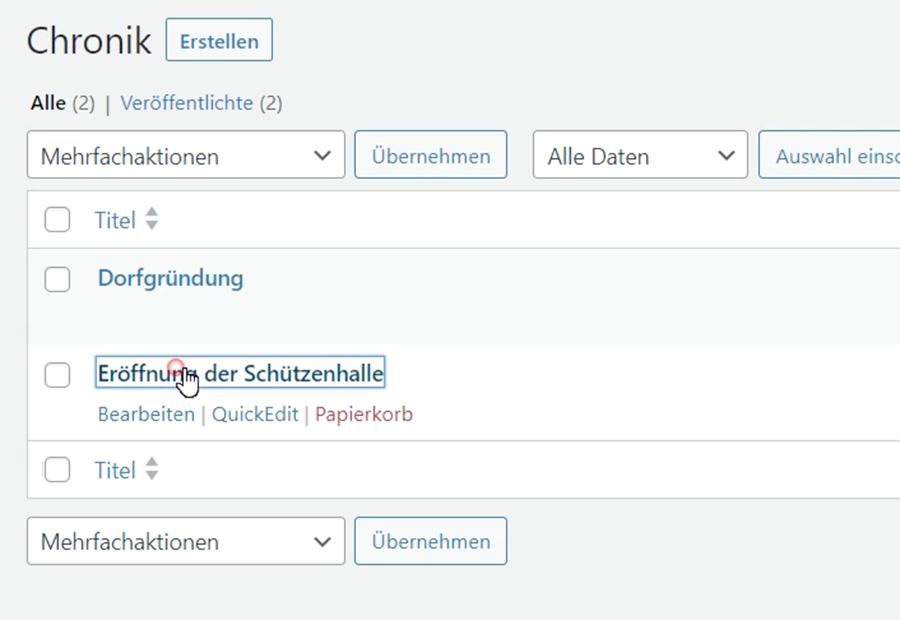Filter by Veröffentlichte entries

click(186, 103)
